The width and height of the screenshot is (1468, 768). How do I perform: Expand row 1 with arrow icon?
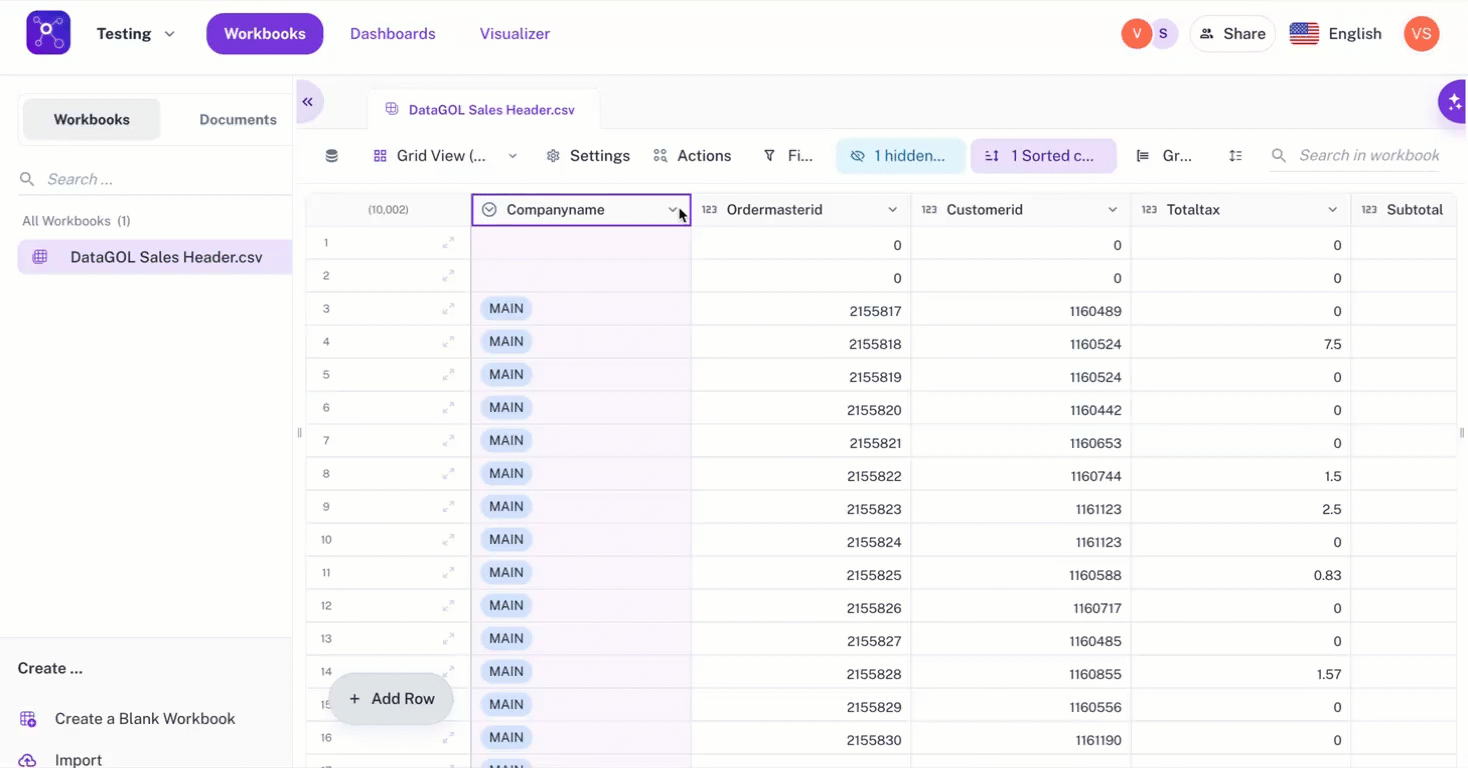tap(448, 243)
